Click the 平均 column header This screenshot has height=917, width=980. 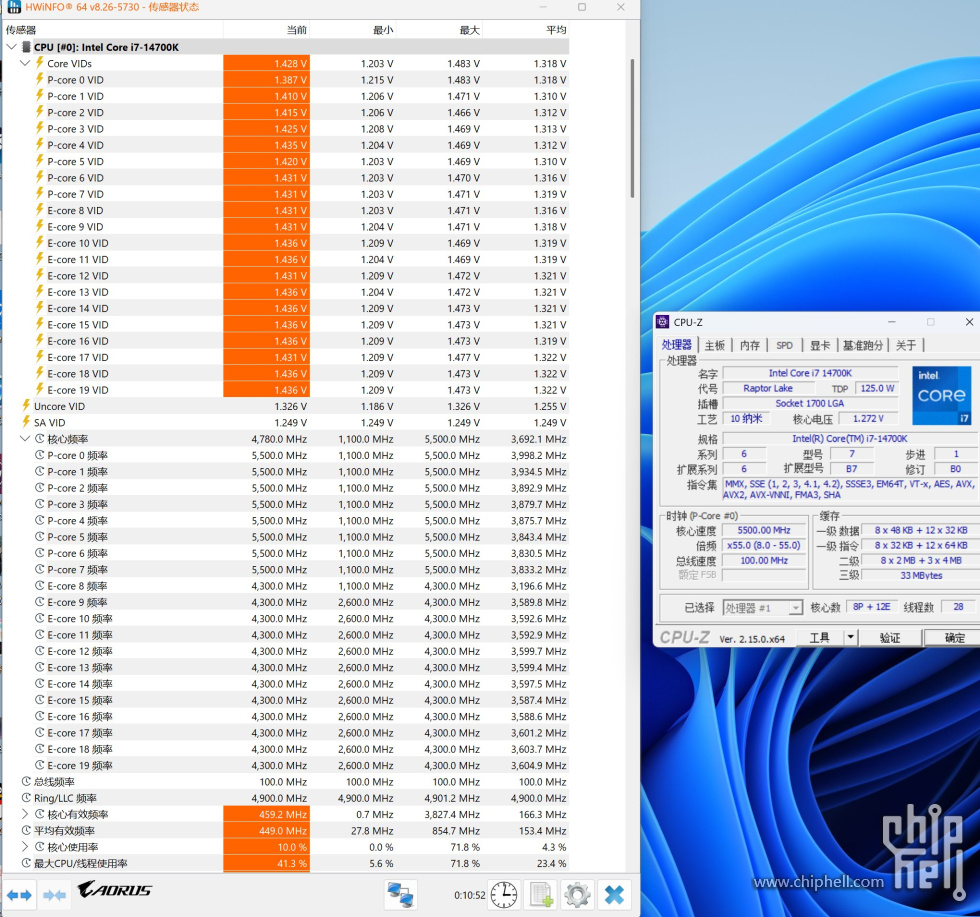point(526,29)
